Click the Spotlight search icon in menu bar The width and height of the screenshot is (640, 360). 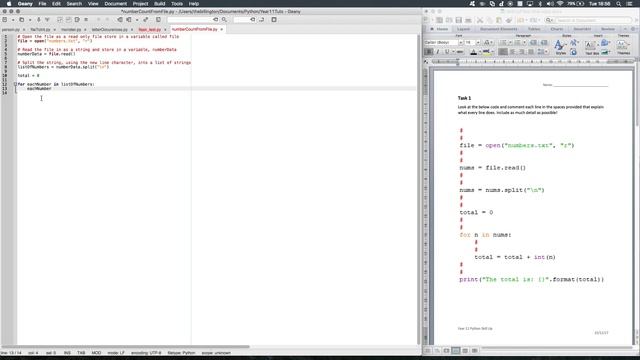click(x=619, y=4)
